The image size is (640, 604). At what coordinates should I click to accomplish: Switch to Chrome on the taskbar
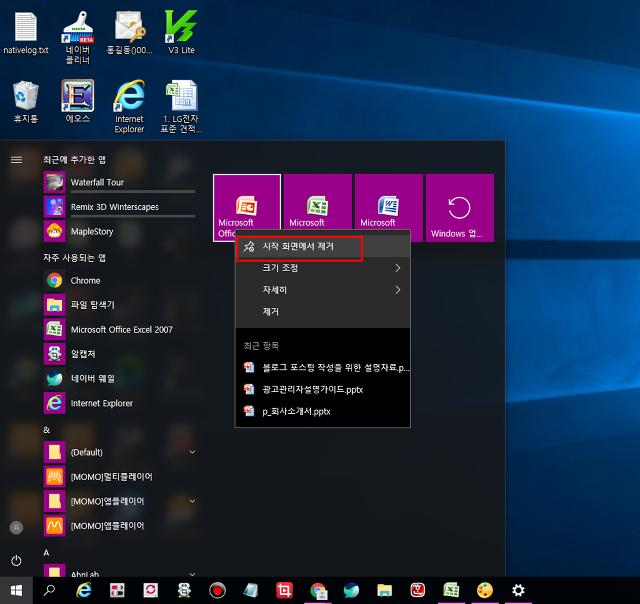(x=318, y=590)
